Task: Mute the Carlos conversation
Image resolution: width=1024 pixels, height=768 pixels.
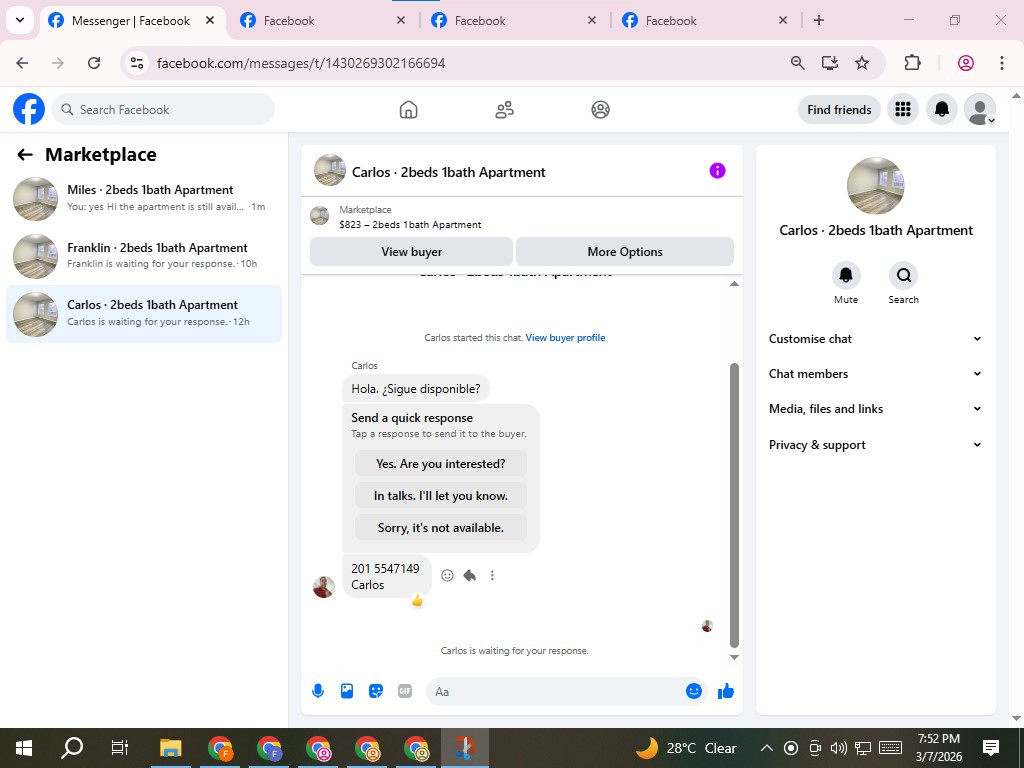Action: coord(846,276)
